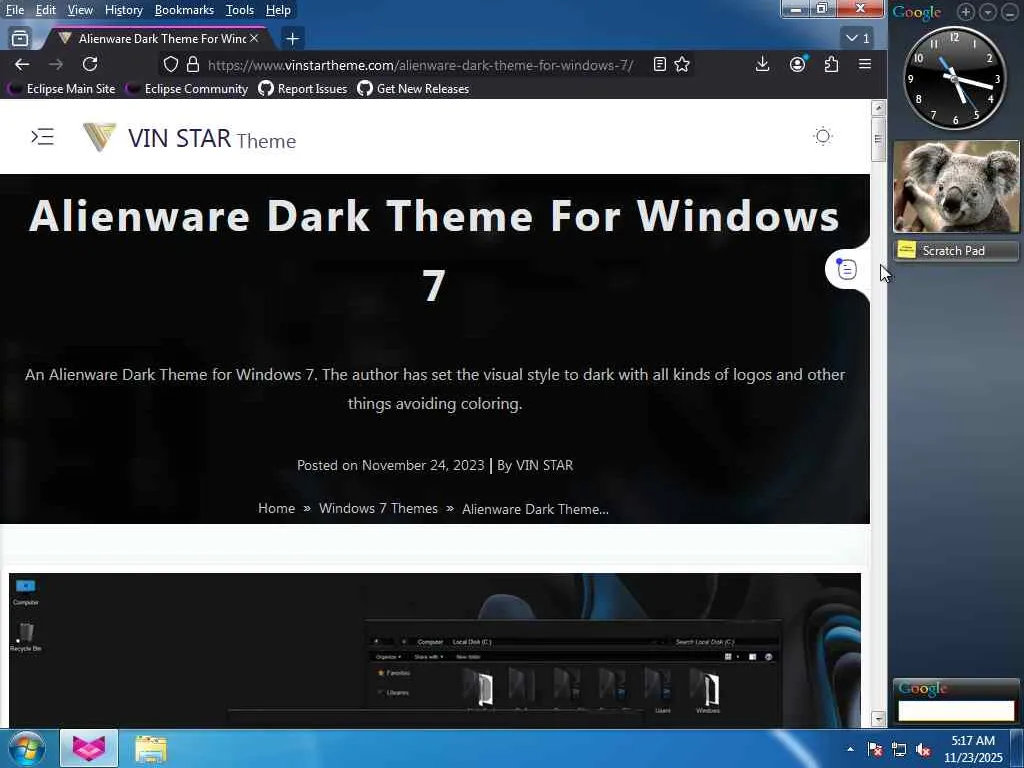Click the muted volume tray icon
1024x768 pixels.
tap(923, 750)
